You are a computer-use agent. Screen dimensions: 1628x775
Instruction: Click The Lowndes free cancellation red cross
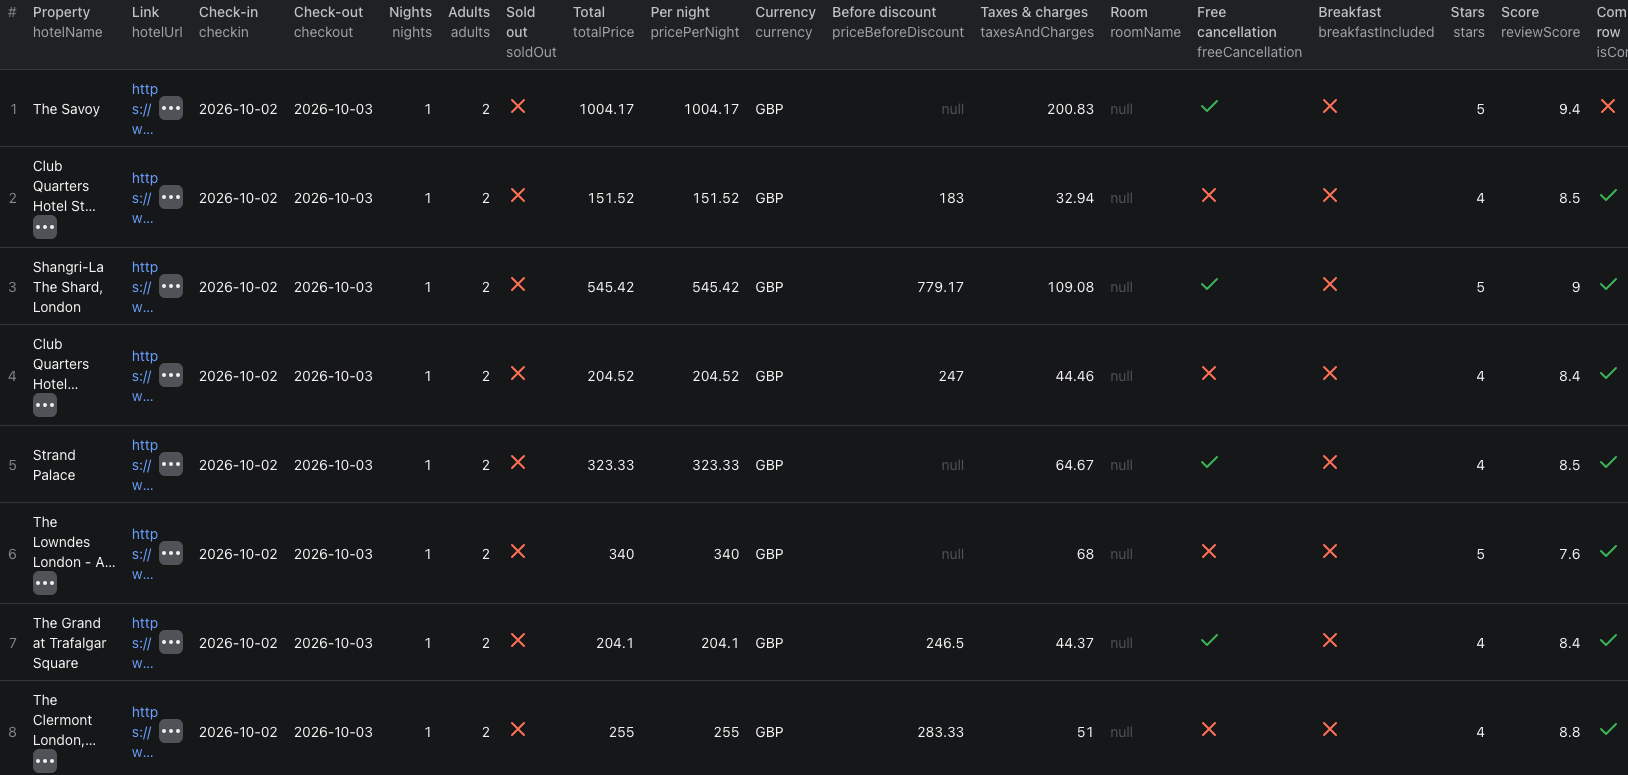click(x=1209, y=551)
